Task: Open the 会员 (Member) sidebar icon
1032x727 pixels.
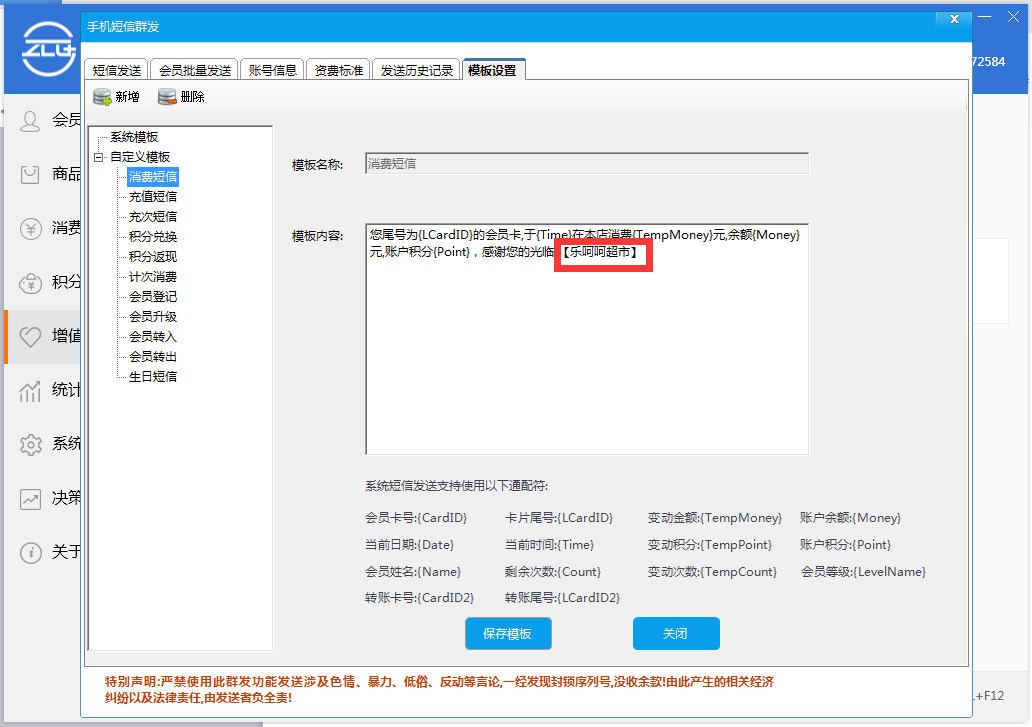Action: click(x=30, y=119)
